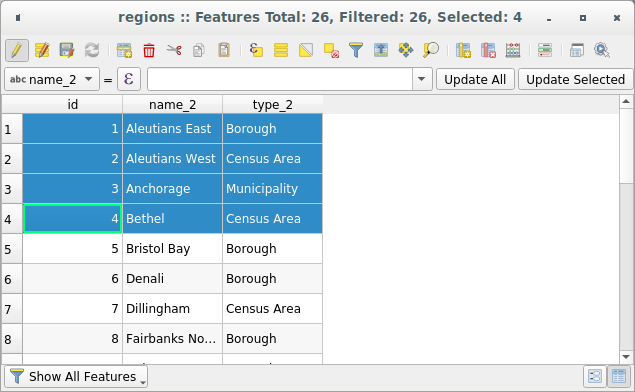Screen dimensions: 635x392
Task: Delete selected features with trash icon
Action: coord(149,51)
